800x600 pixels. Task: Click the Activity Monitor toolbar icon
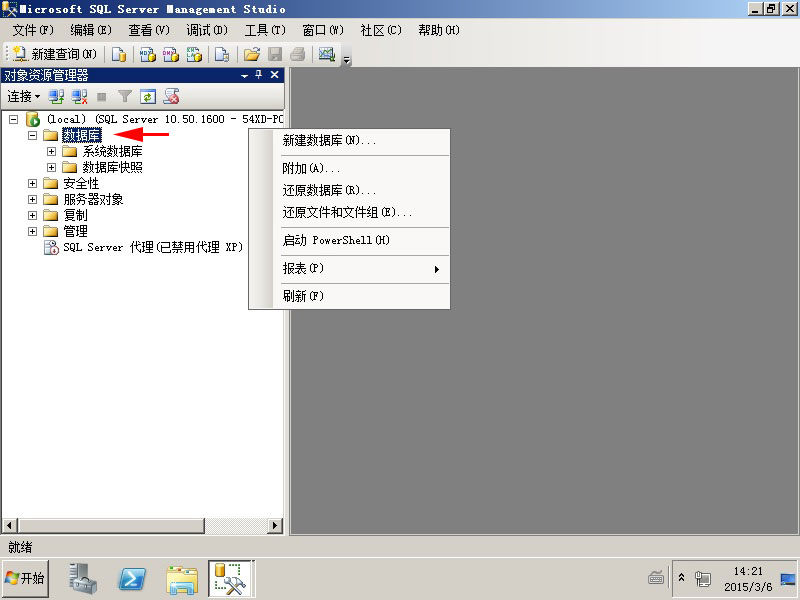(326, 54)
